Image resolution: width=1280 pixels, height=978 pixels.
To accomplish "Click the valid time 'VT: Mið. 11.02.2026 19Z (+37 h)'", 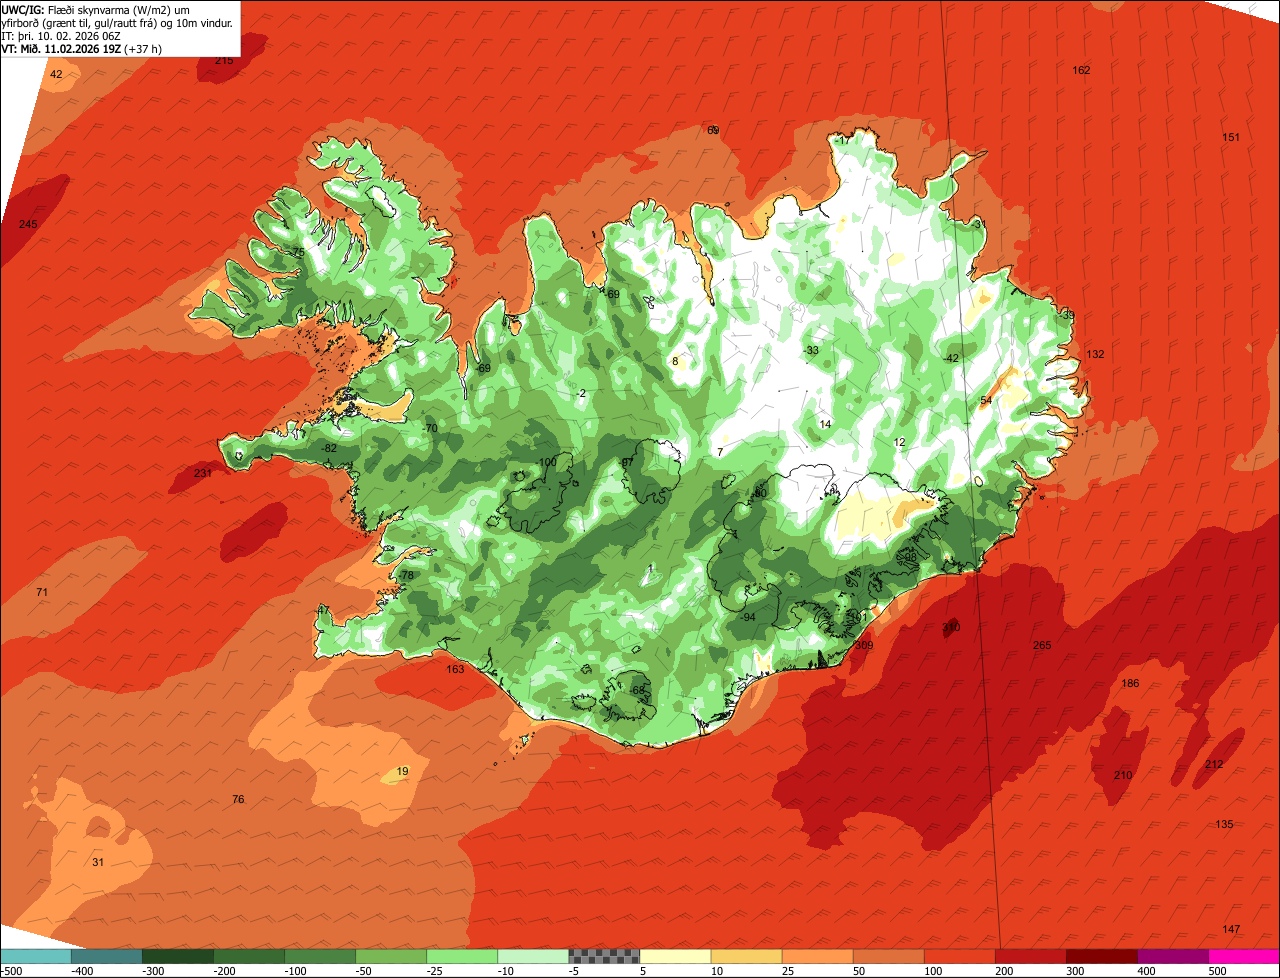I will click(82, 48).
